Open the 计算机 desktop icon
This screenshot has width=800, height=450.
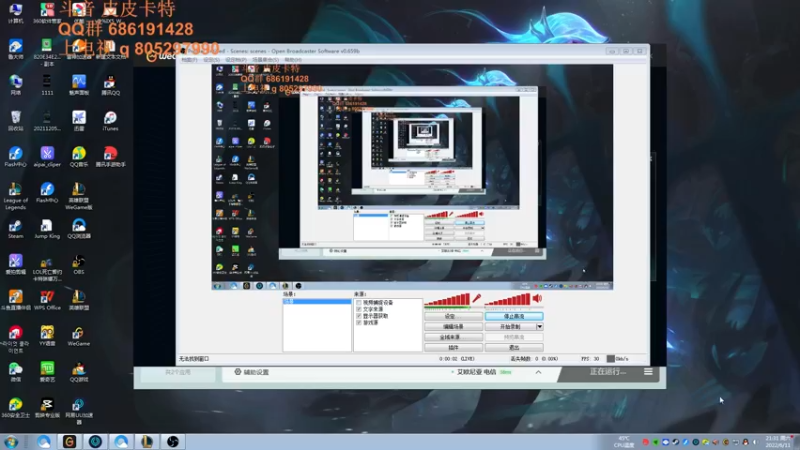(x=15, y=13)
